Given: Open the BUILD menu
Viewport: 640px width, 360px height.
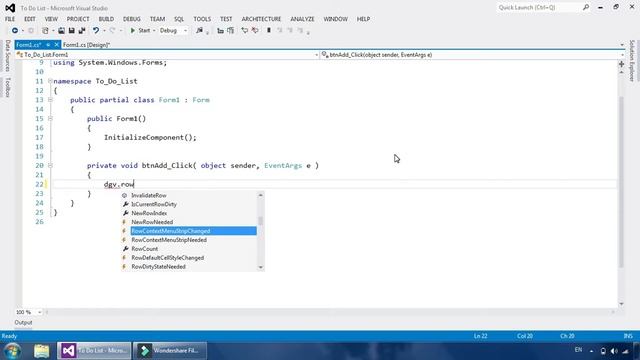Looking at the screenshot, I should (106, 19).
